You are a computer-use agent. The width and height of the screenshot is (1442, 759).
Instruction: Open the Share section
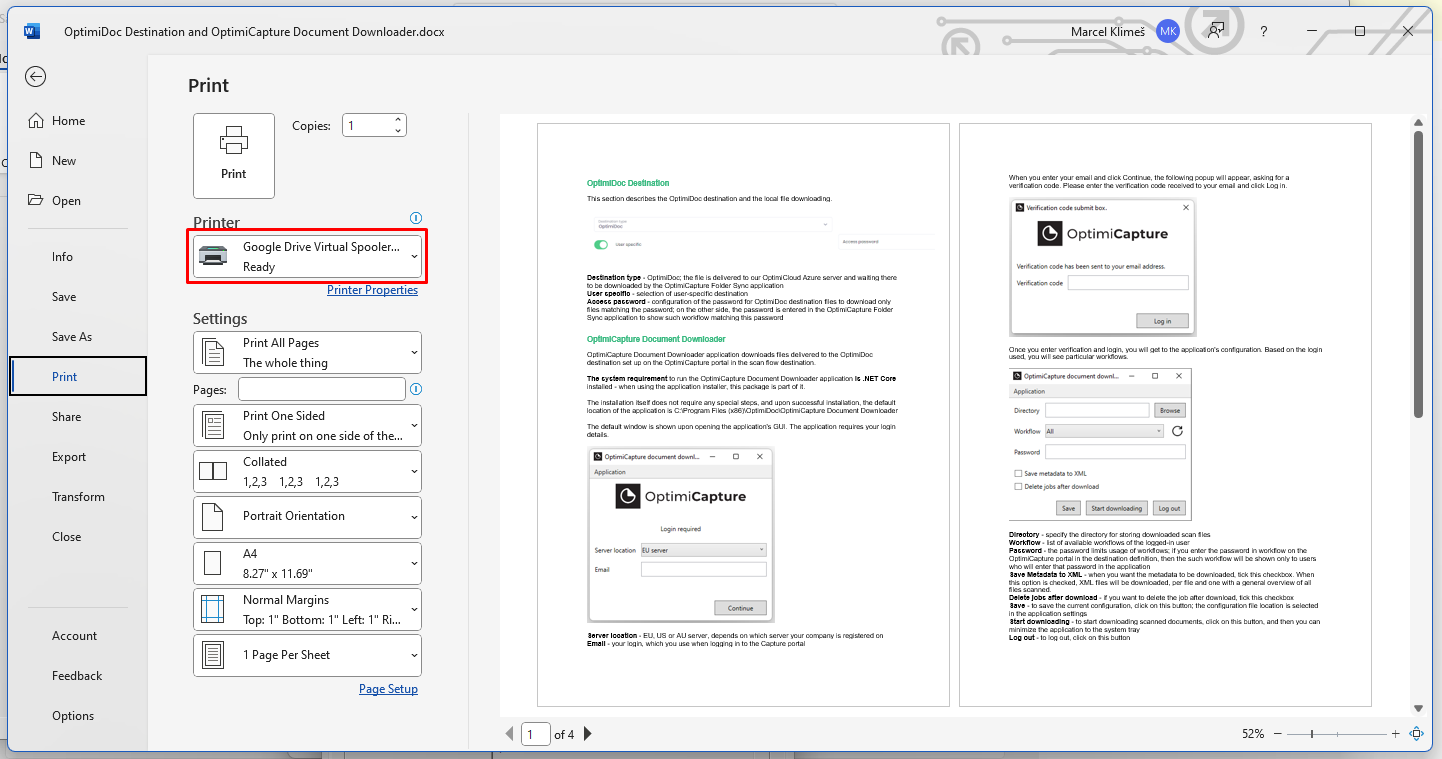click(x=78, y=417)
